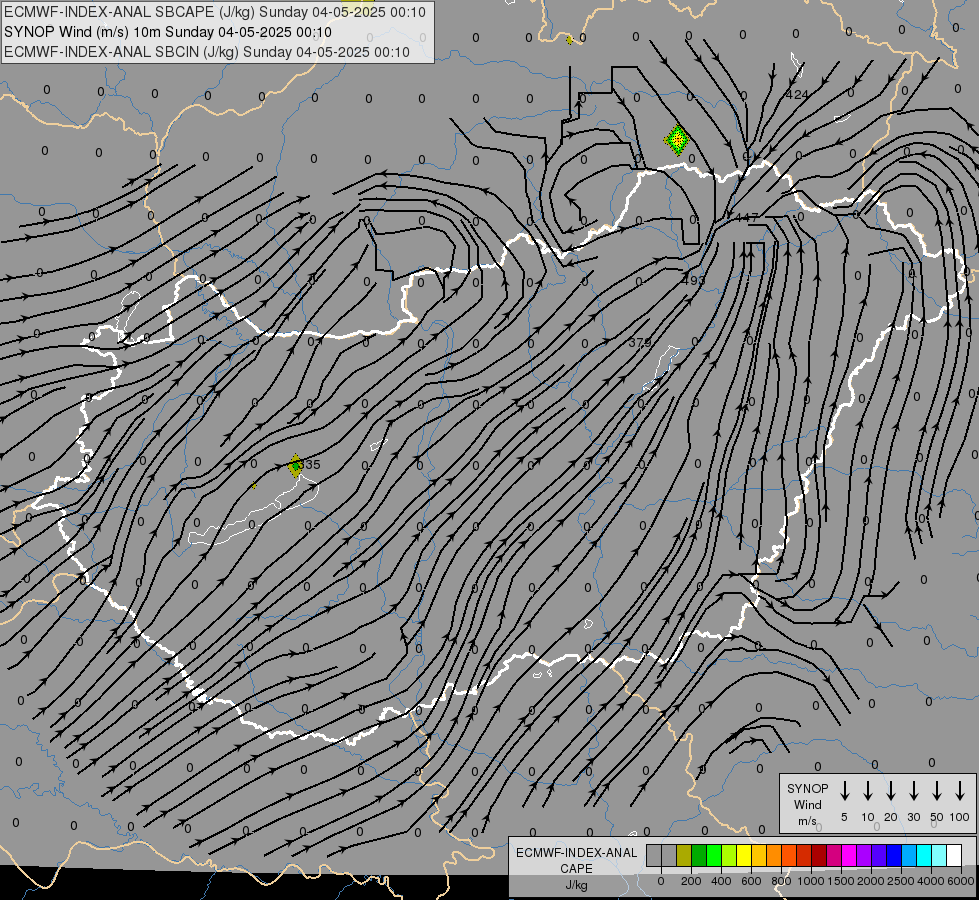Click the wind legend arrow for 50 m/s
This screenshot has width=979, height=900.
coord(937,791)
